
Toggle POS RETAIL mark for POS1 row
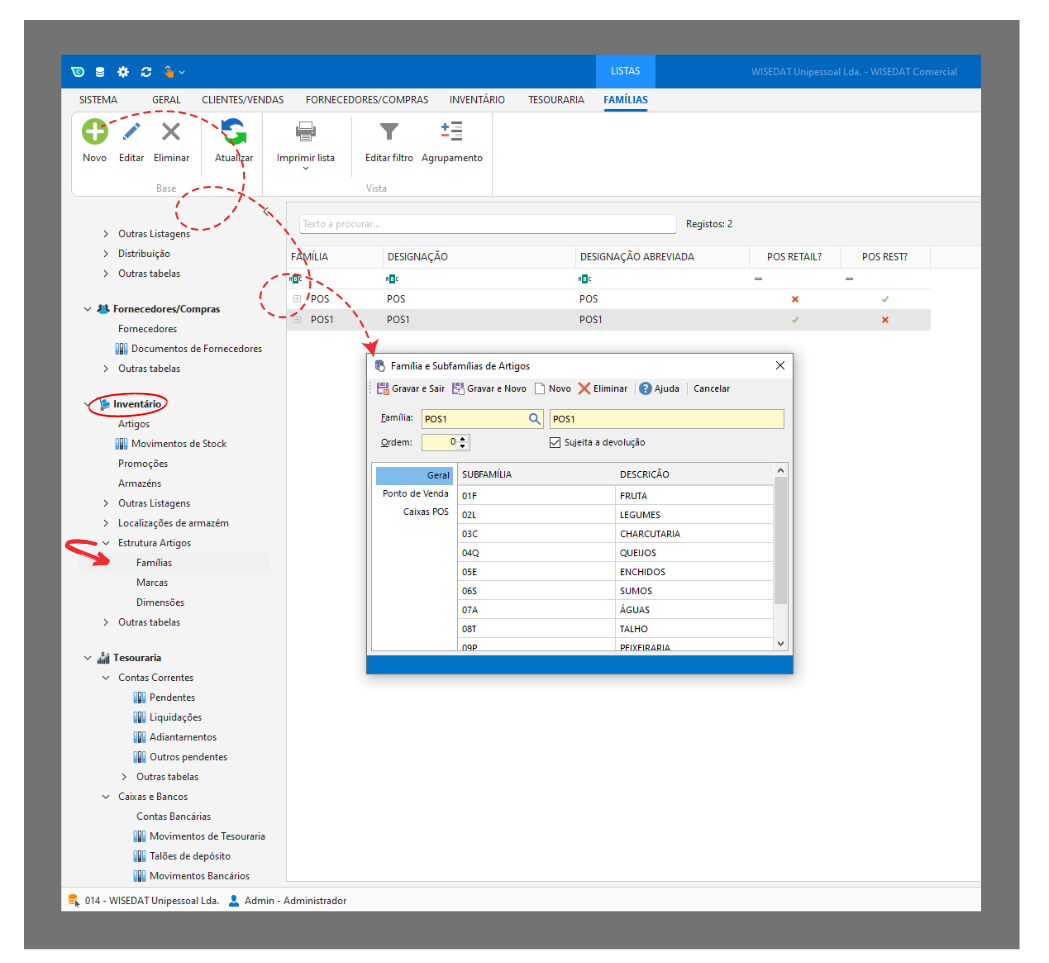[795, 320]
